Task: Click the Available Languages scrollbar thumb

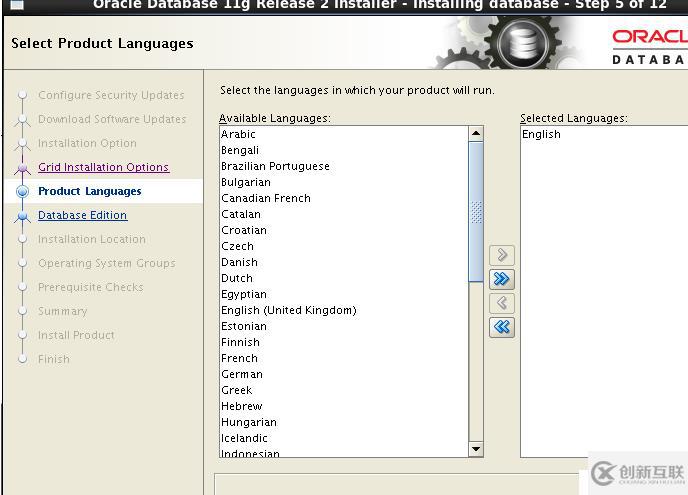Action: pyautogui.click(x=476, y=211)
